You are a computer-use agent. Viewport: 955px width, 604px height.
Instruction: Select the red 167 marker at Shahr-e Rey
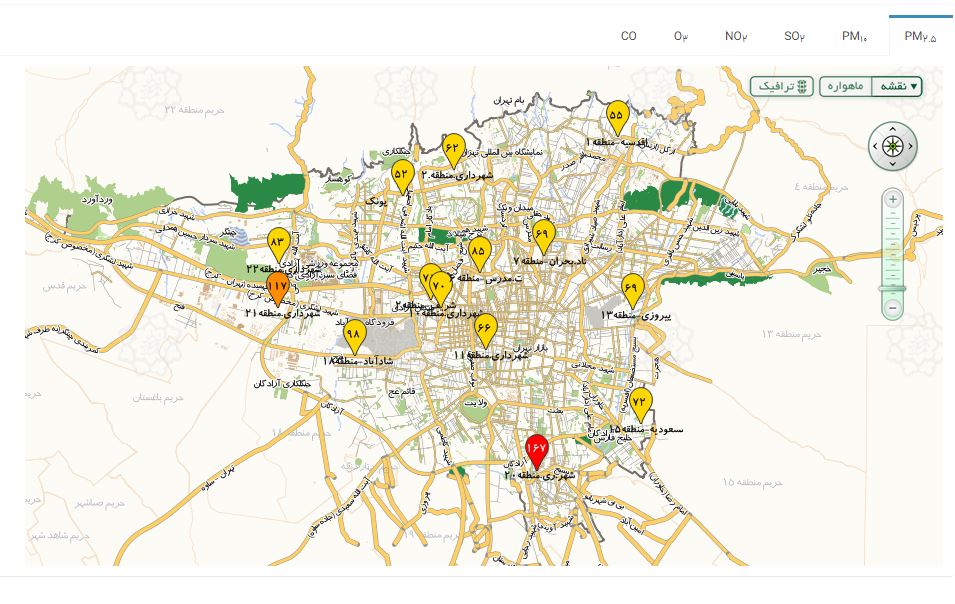[x=537, y=451]
